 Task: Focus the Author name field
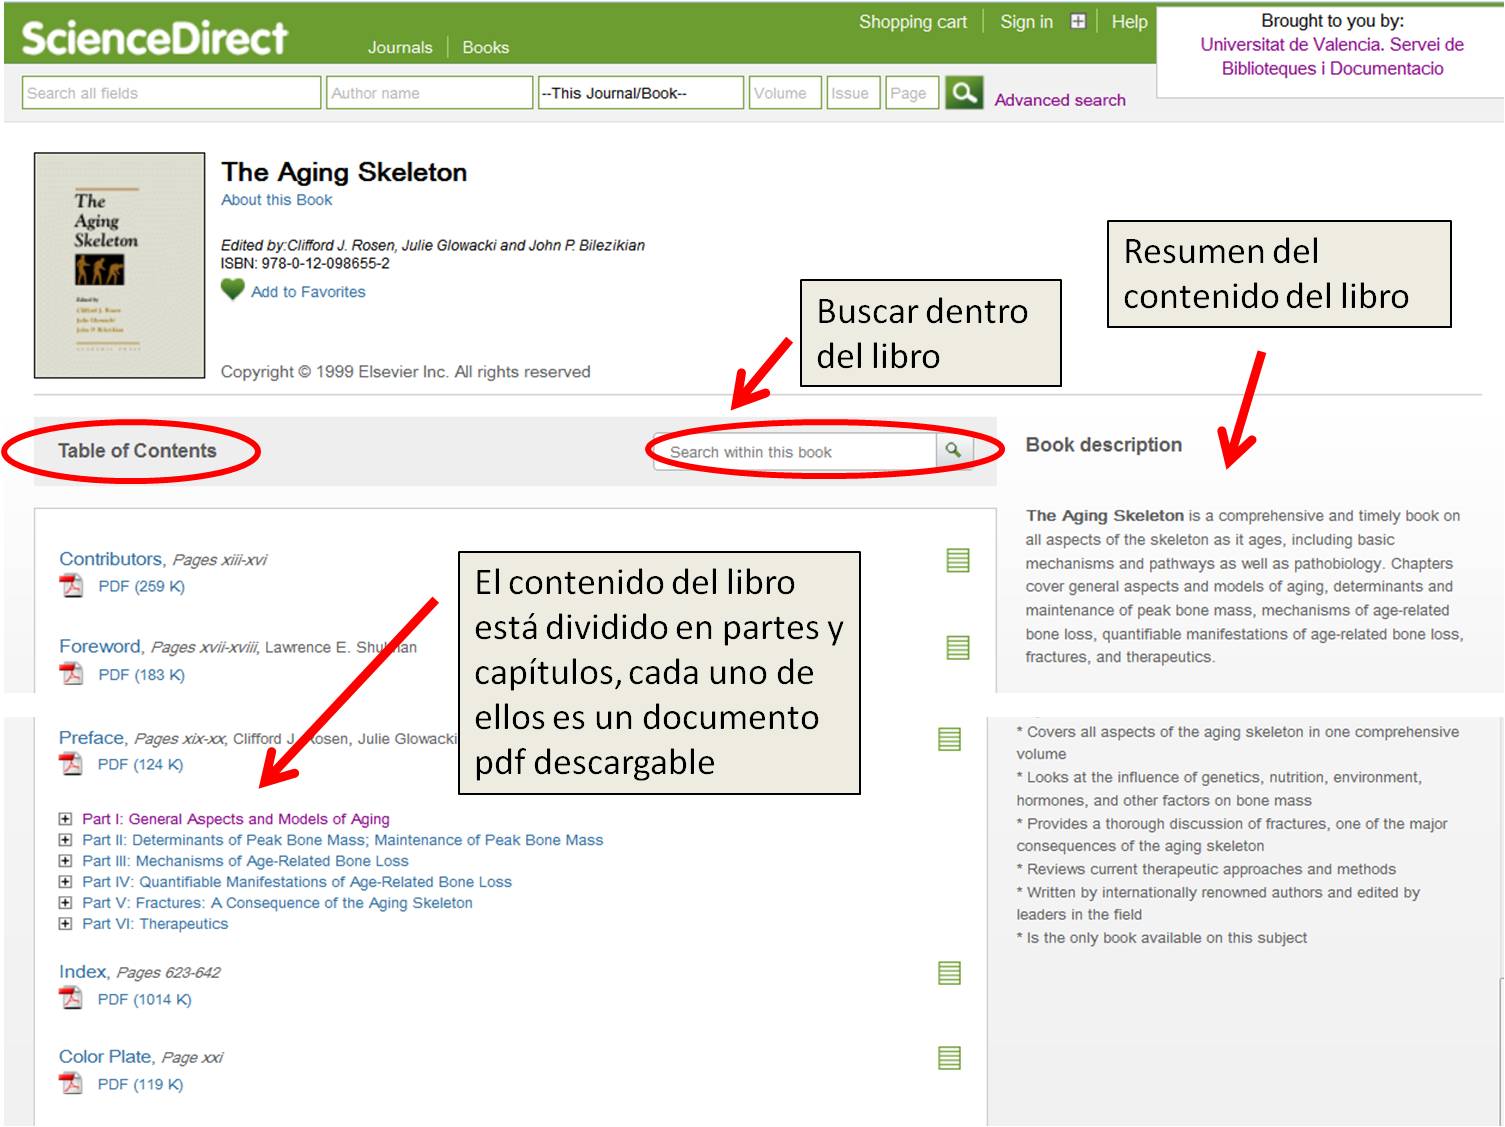point(430,93)
